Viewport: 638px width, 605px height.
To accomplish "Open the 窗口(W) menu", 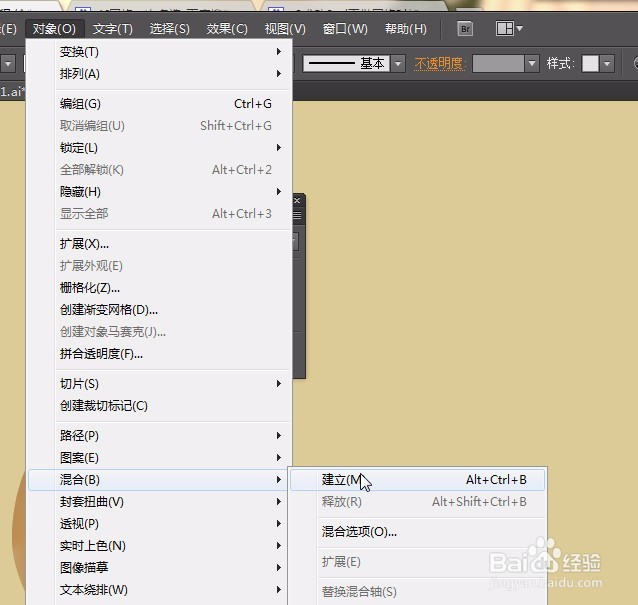I will (345, 29).
